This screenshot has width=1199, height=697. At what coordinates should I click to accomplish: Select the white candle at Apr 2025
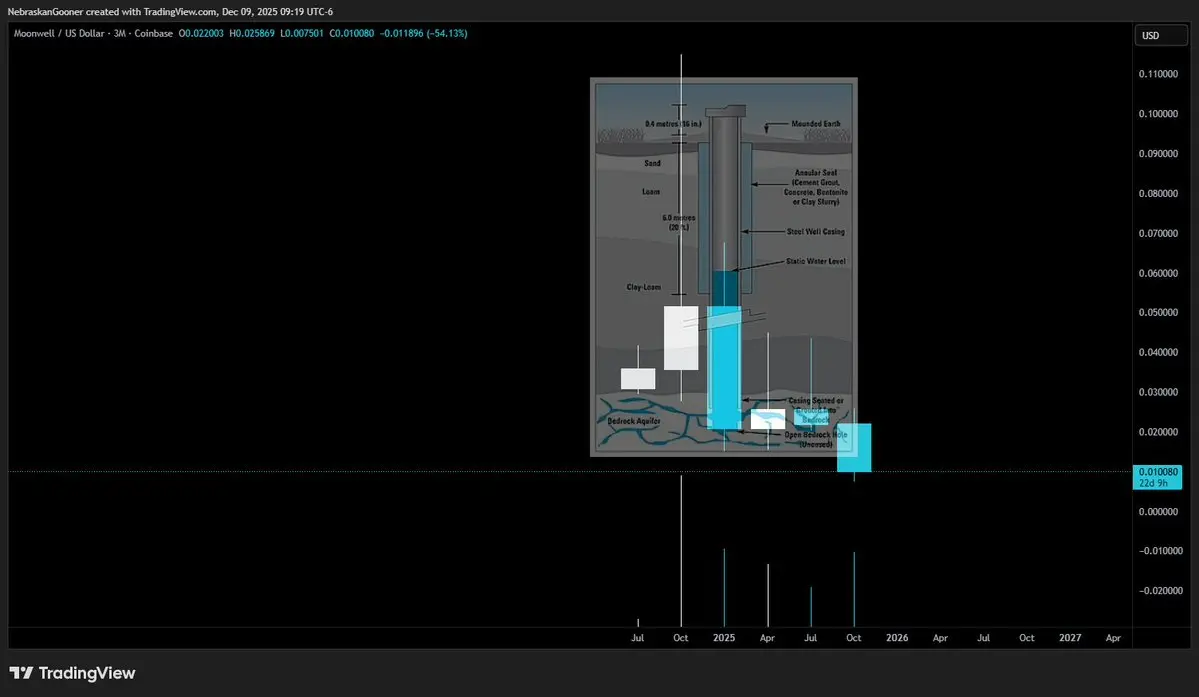(768, 420)
